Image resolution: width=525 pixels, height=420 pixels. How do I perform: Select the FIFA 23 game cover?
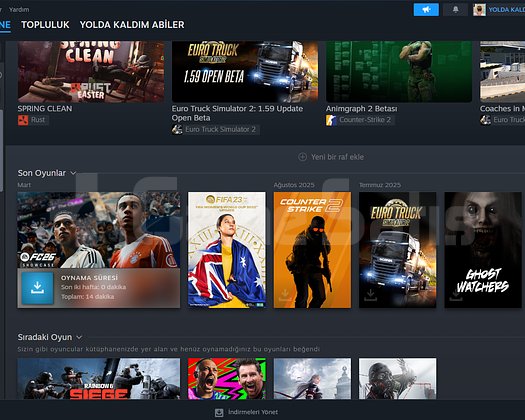pyautogui.click(x=227, y=250)
